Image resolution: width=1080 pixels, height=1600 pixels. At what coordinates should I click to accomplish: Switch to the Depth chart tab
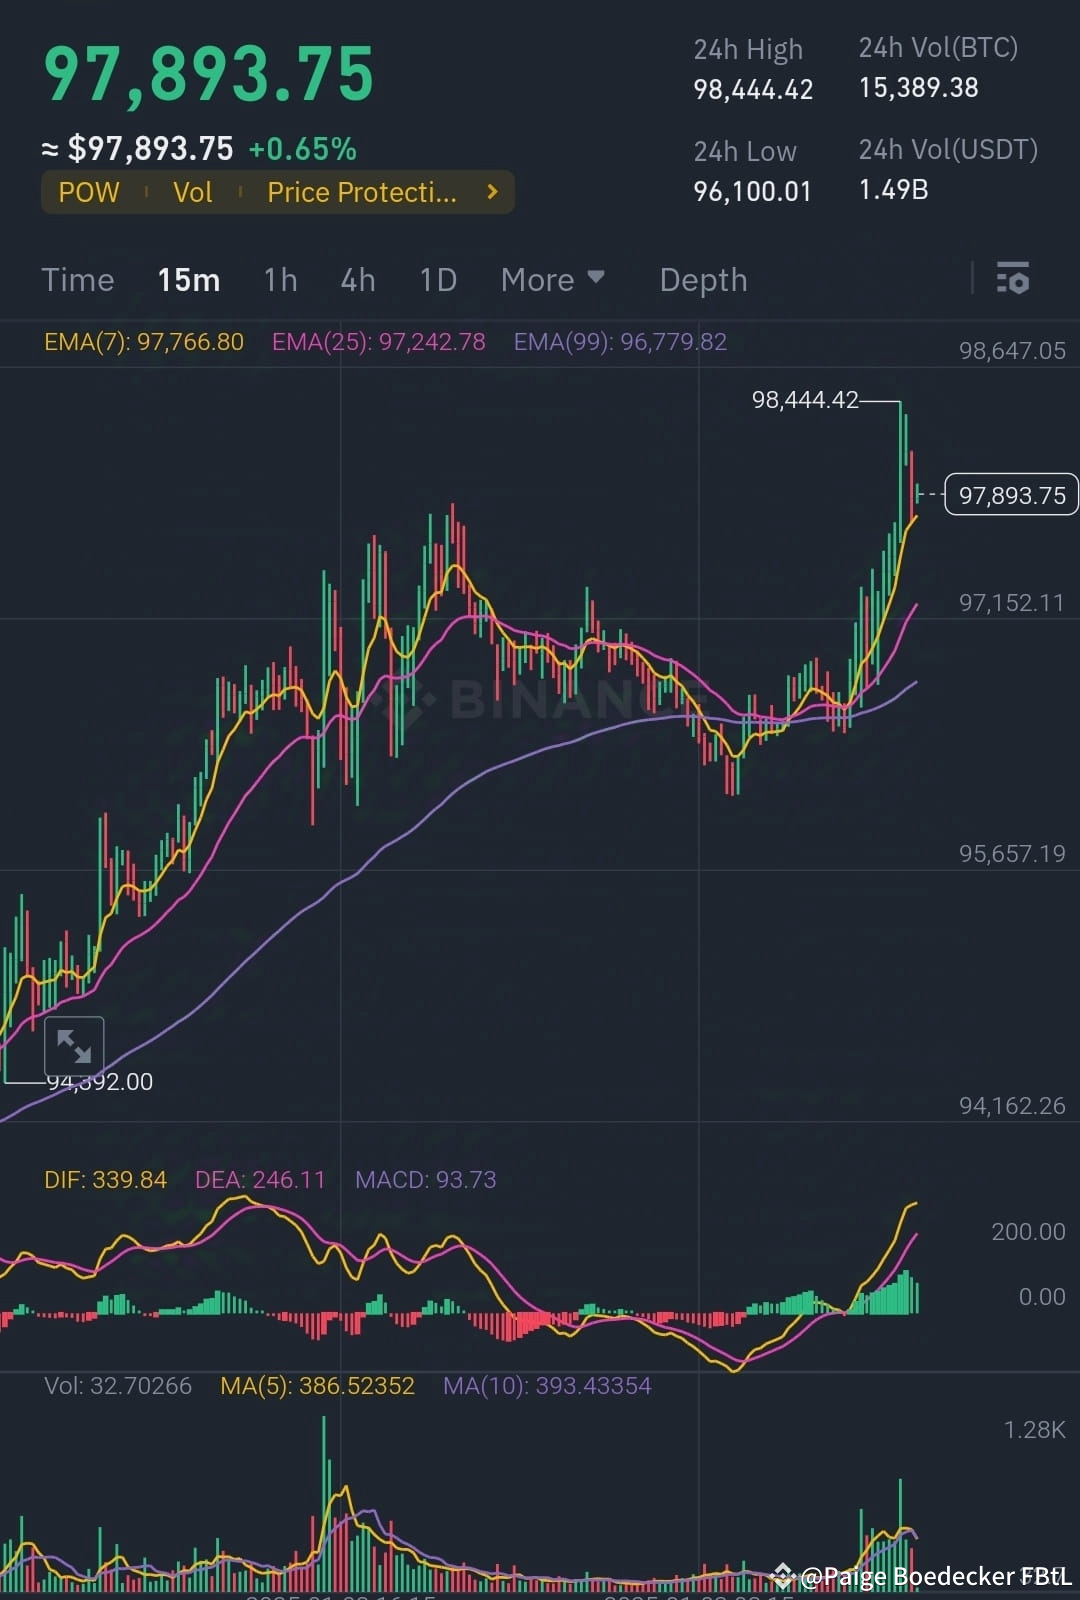pyautogui.click(x=703, y=281)
